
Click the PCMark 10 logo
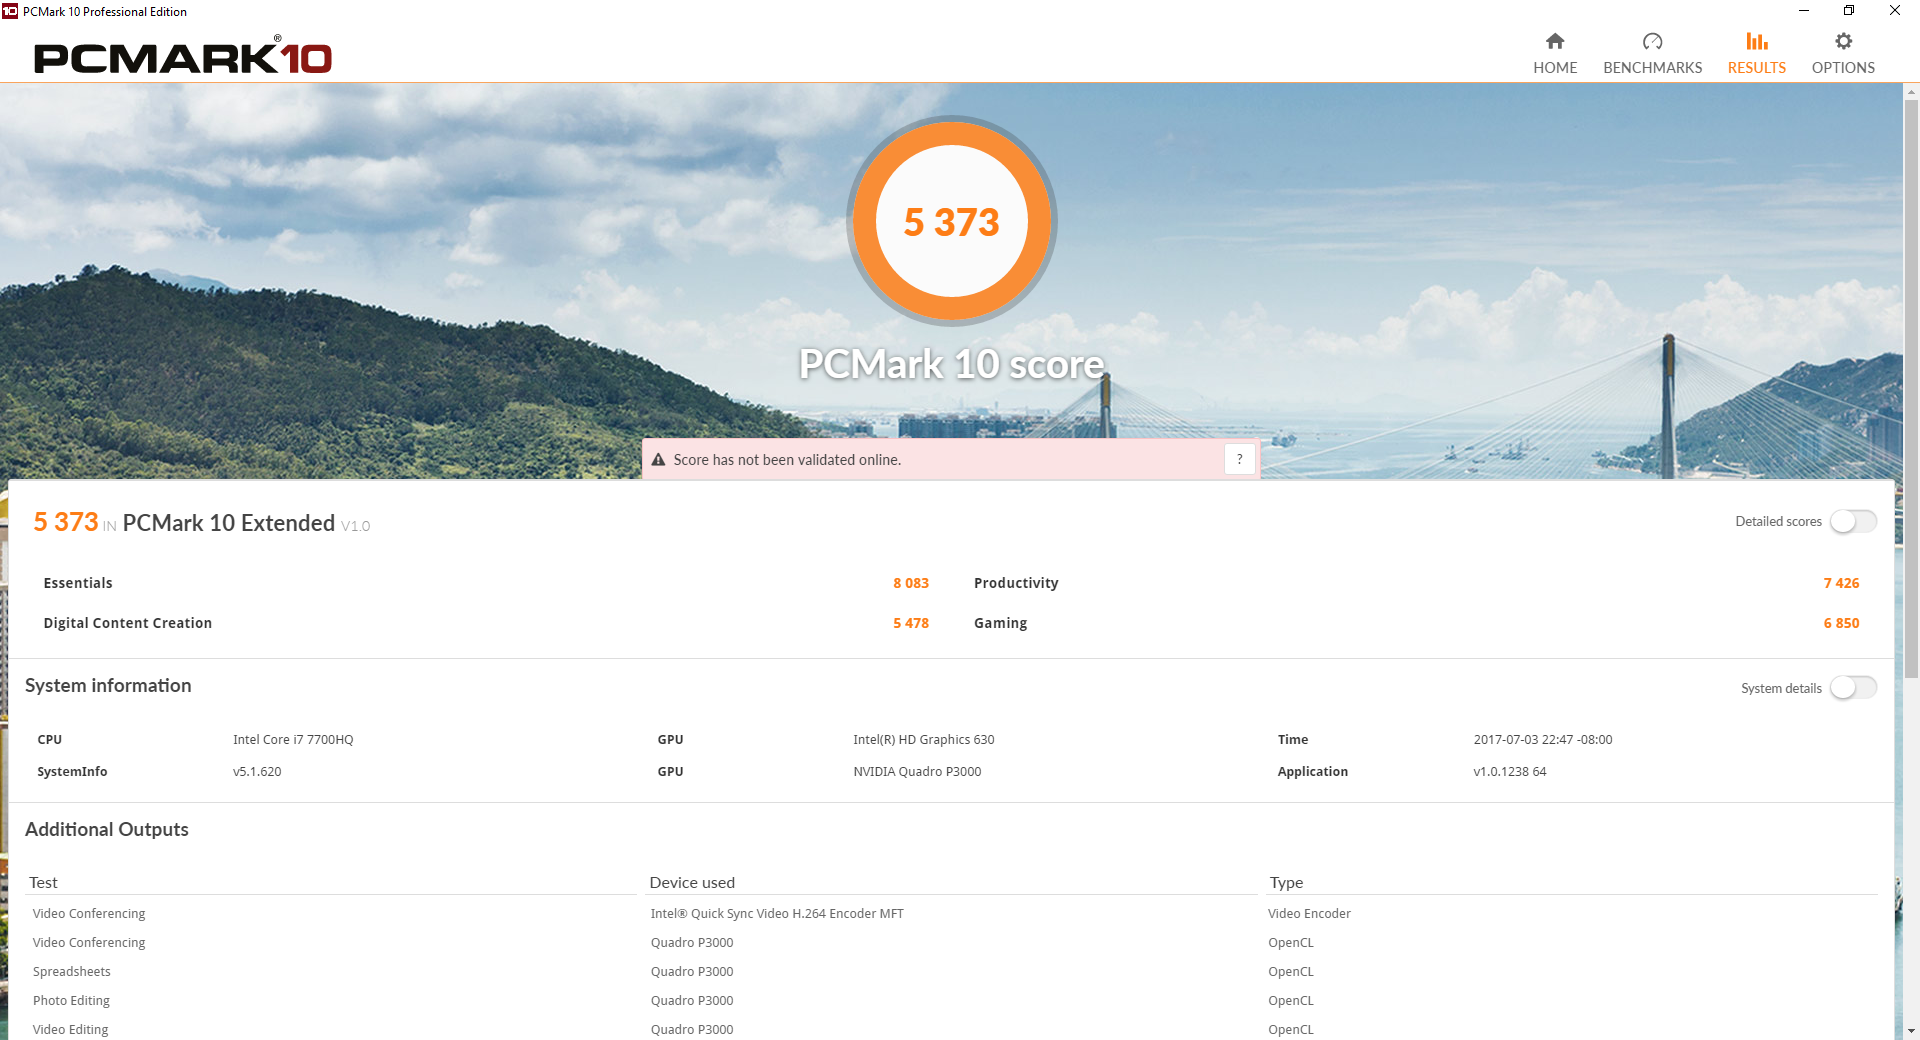(183, 57)
